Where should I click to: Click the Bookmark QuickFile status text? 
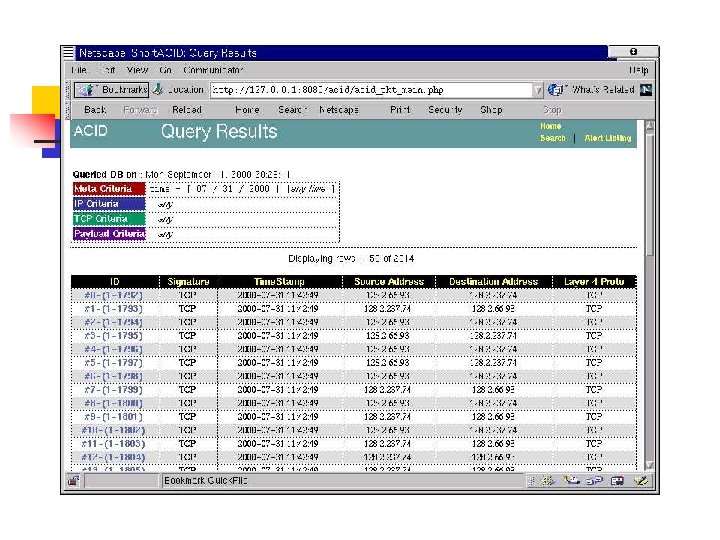[x=206, y=481]
